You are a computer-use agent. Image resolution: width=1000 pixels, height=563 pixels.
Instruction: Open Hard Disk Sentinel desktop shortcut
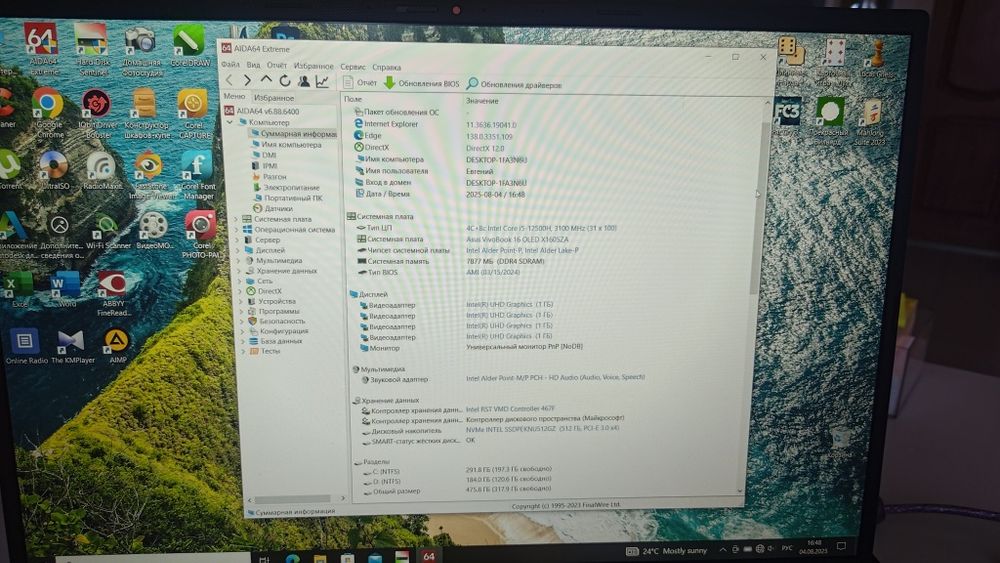(x=92, y=50)
